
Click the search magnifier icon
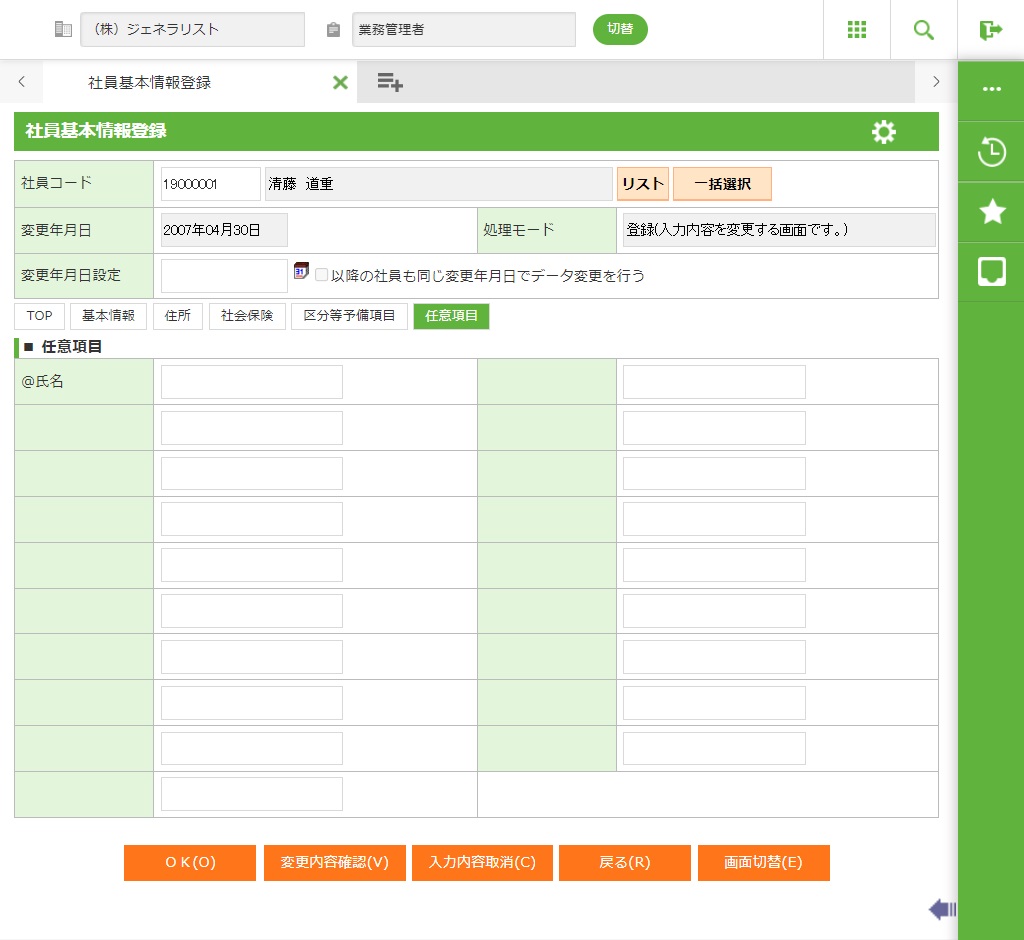(924, 30)
